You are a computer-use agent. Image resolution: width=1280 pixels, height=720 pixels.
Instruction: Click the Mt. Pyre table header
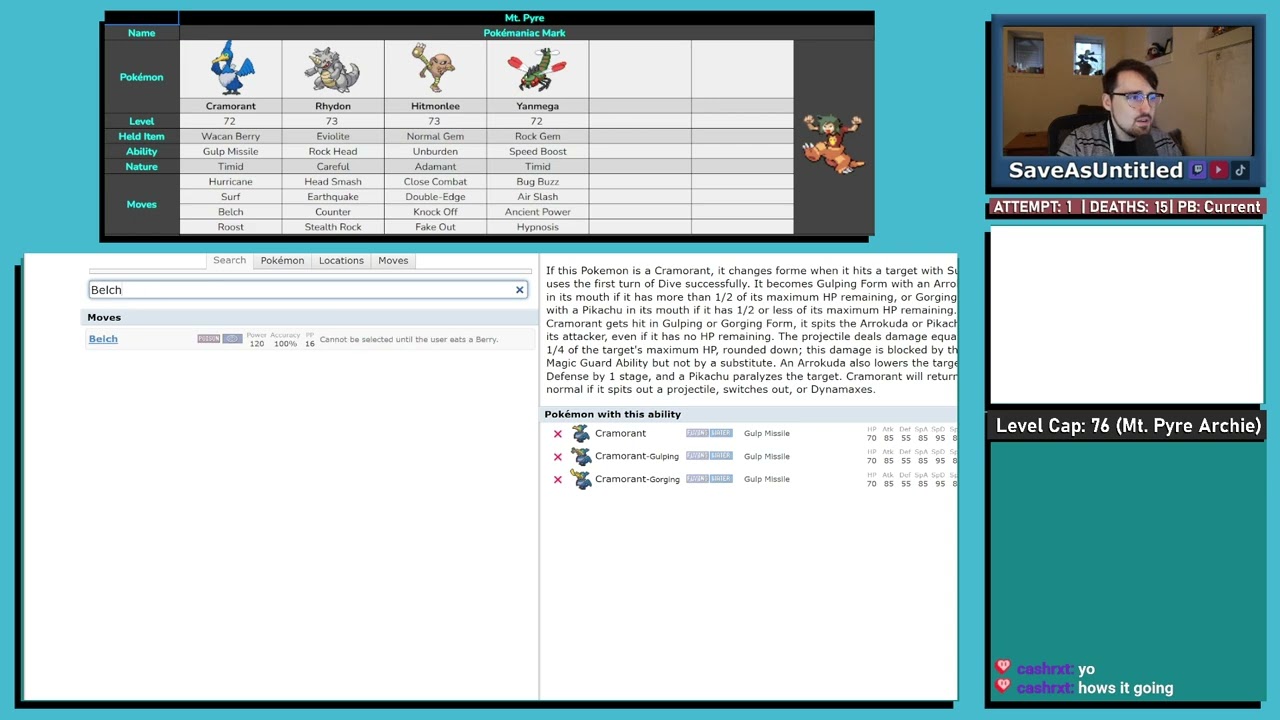(x=524, y=18)
